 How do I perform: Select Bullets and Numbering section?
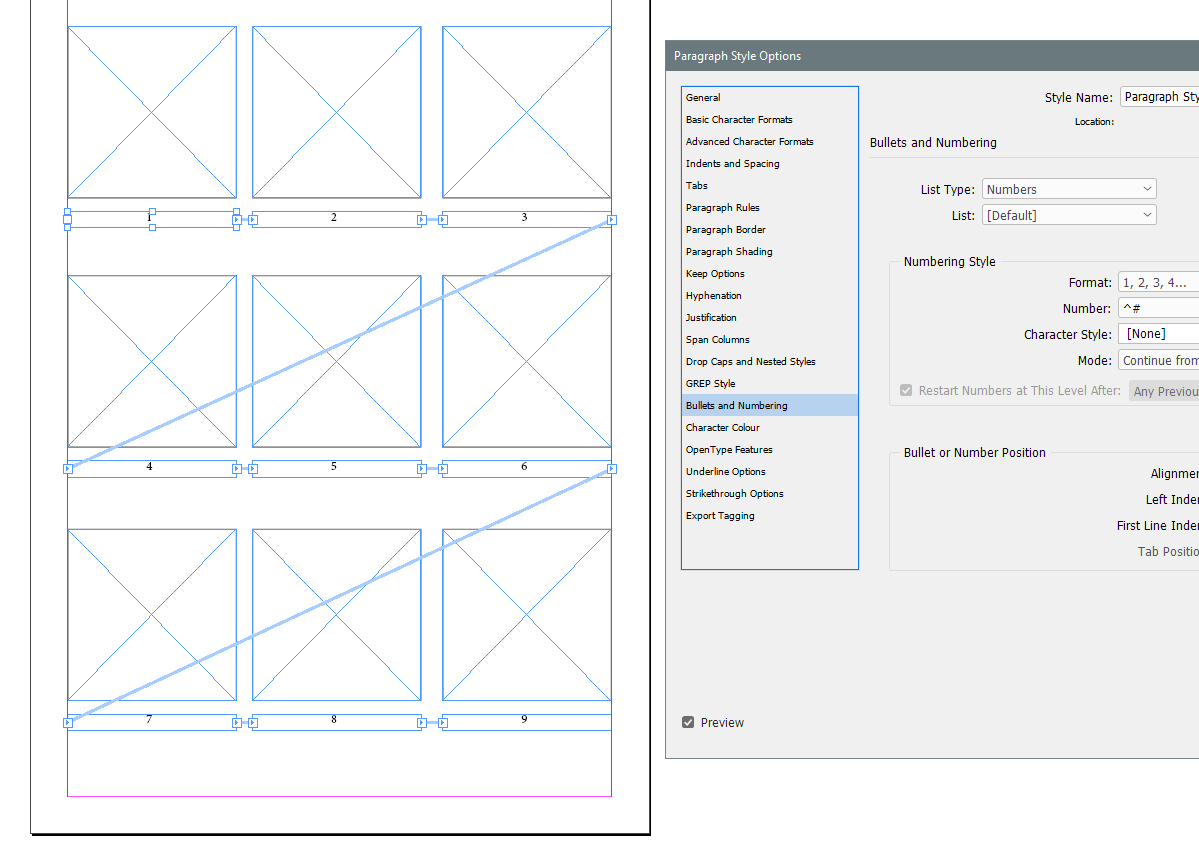[x=769, y=405]
